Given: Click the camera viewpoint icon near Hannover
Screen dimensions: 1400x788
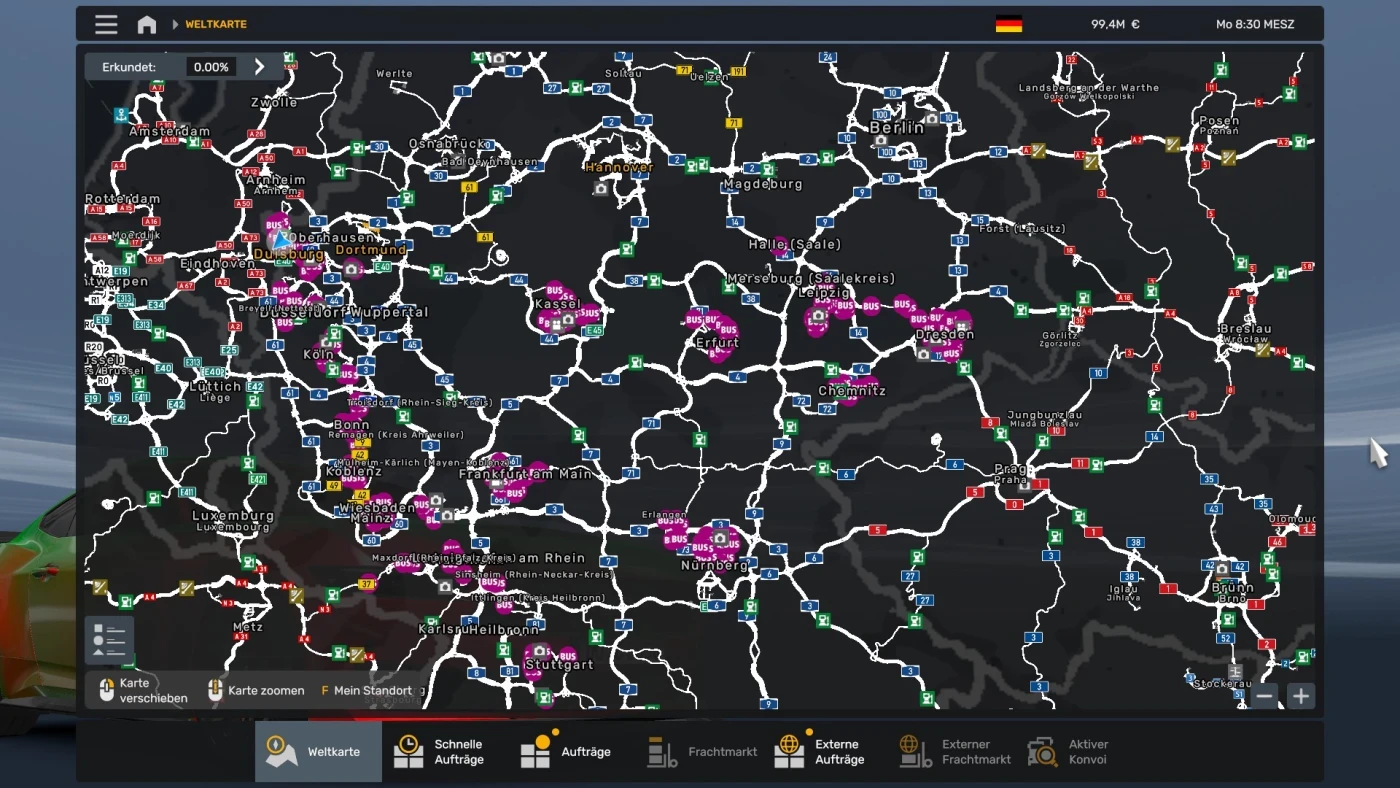Looking at the screenshot, I should click(x=601, y=188).
